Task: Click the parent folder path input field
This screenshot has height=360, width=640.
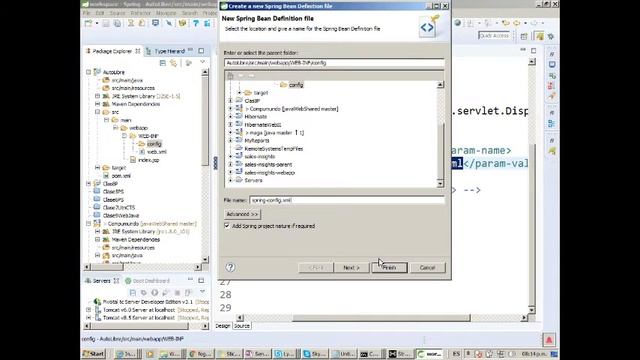Action: [x=334, y=63]
